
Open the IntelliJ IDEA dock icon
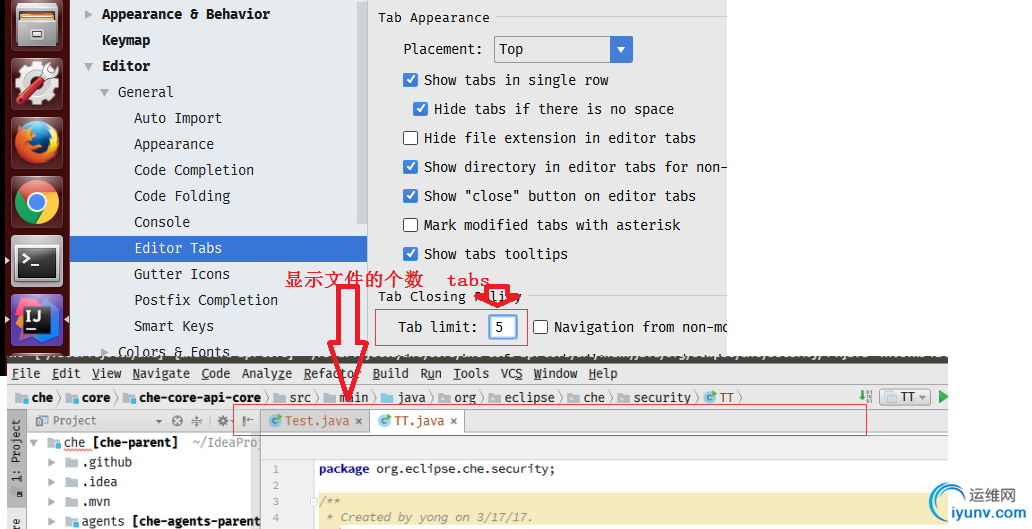coord(36,319)
